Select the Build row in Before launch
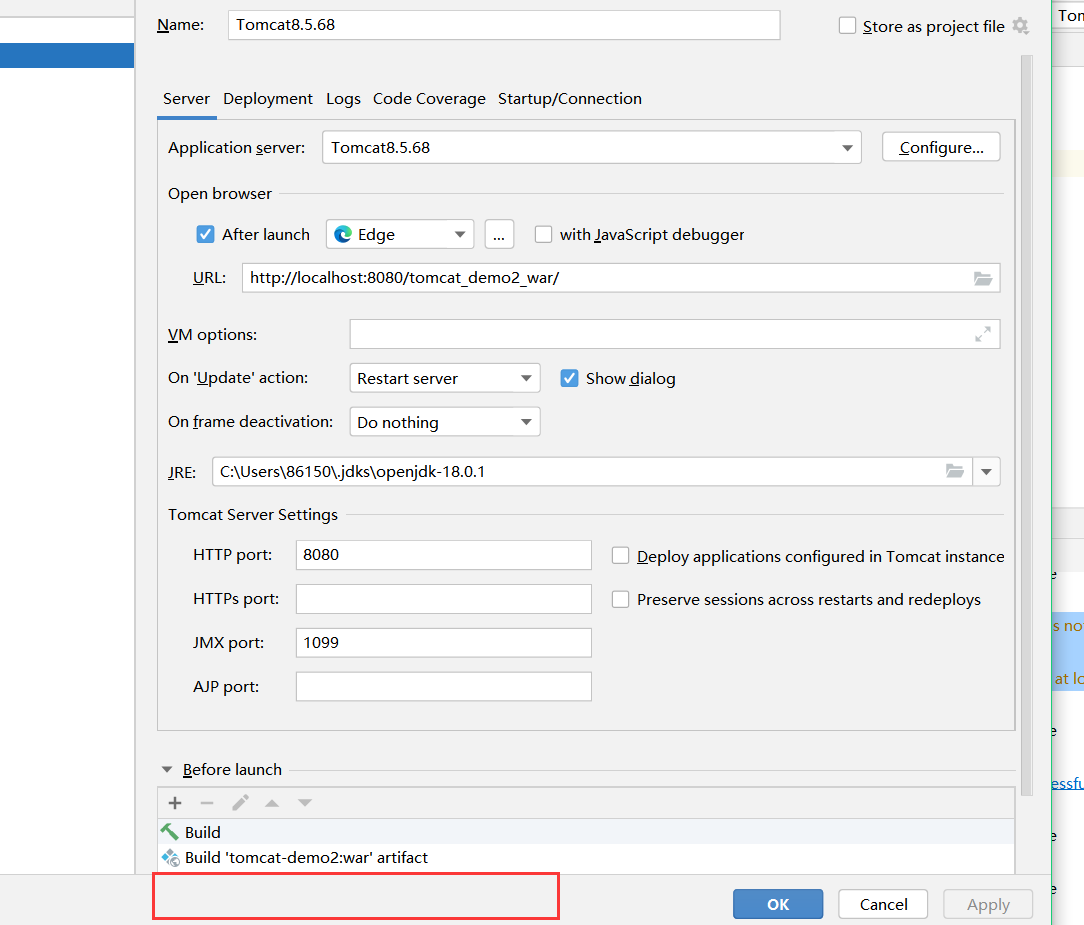This screenshot has height=925, width=1084. point(586,832)
